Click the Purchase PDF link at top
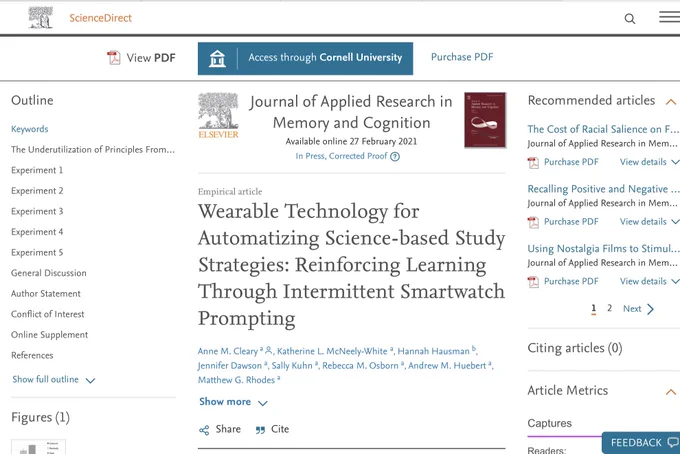This screenshot has height=454, width=680. pyautogui.click(x=462, y=57)
